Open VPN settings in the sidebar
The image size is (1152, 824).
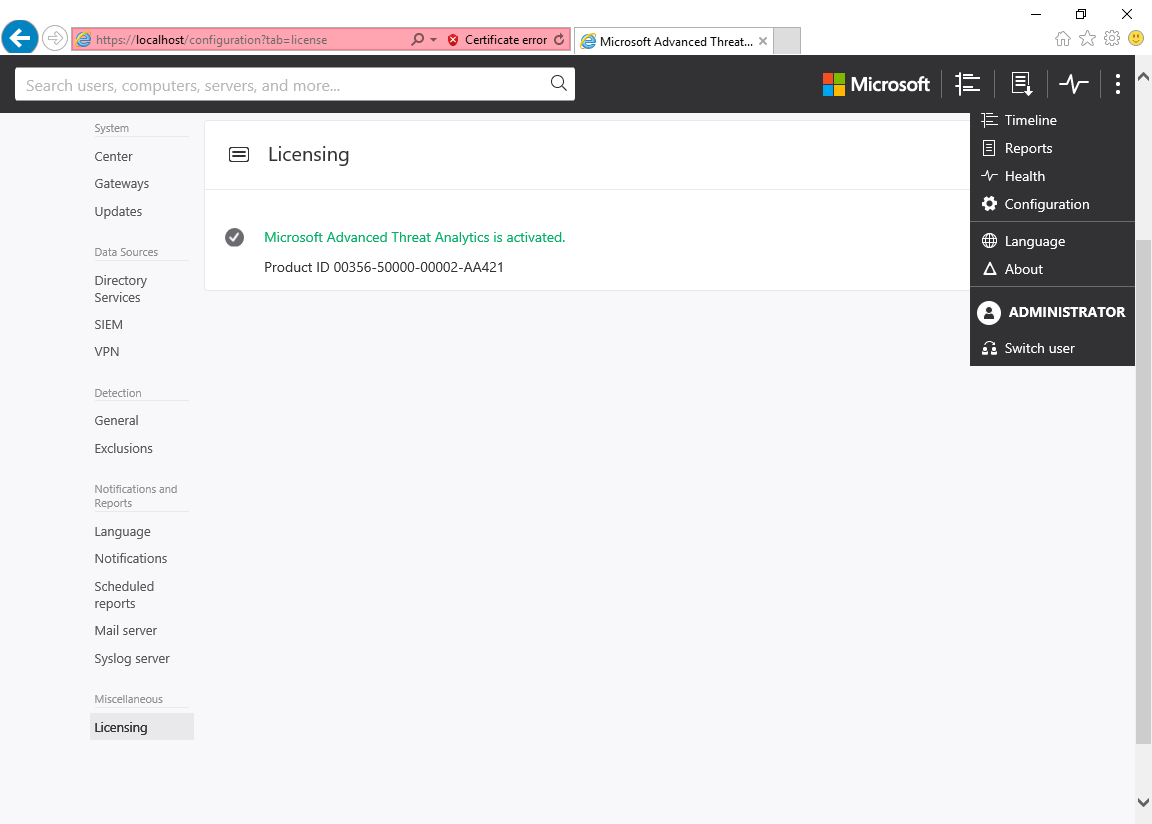(107, 352)
